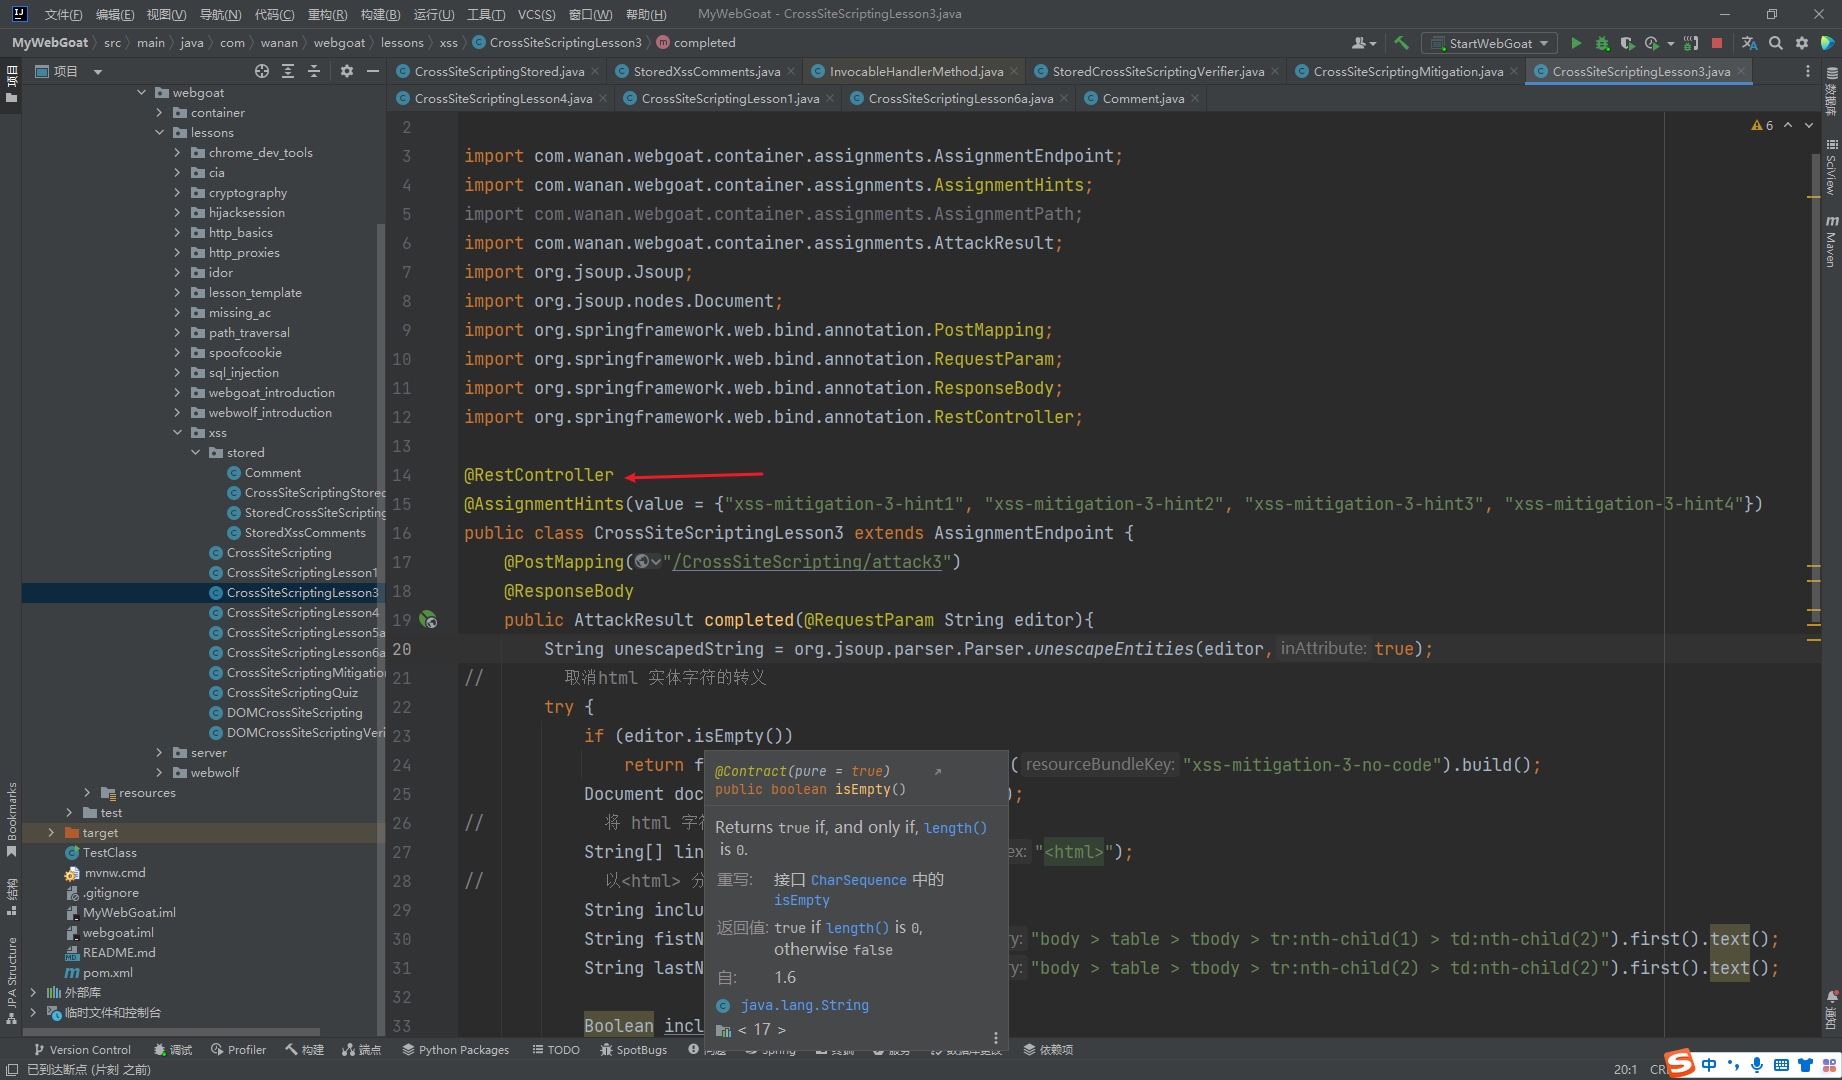The image size is (1842, 1080).
Task: Select CrossSiteScriptingQuiz in project tree
Action: [292, 692]
